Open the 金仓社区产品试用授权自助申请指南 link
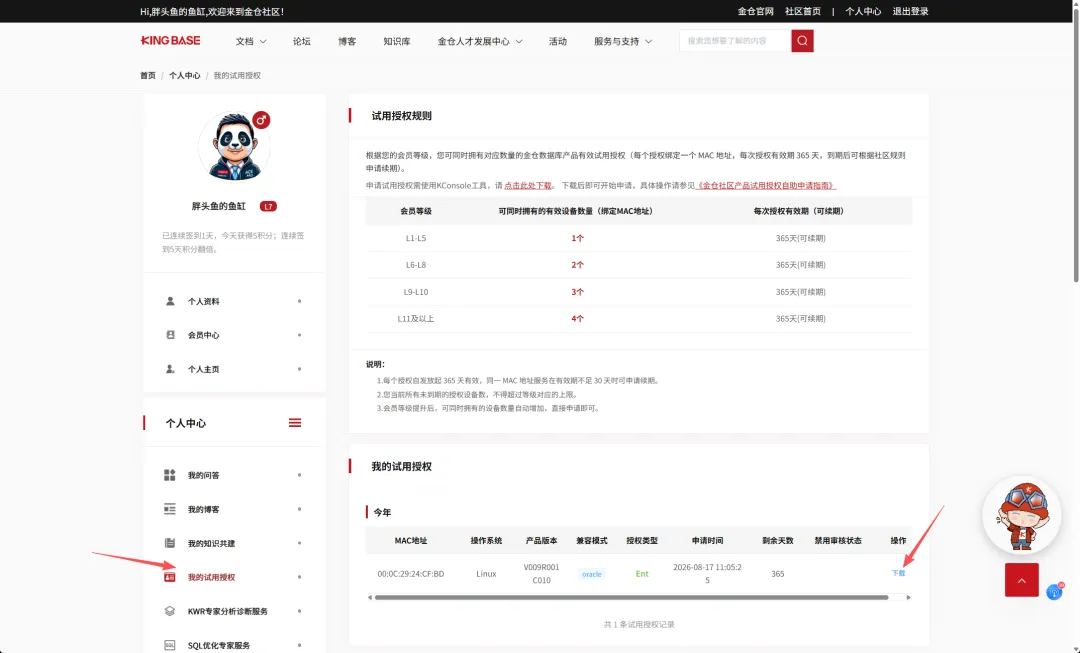The width and height of the screenshot is (1080, 653). tap(765, 185)
